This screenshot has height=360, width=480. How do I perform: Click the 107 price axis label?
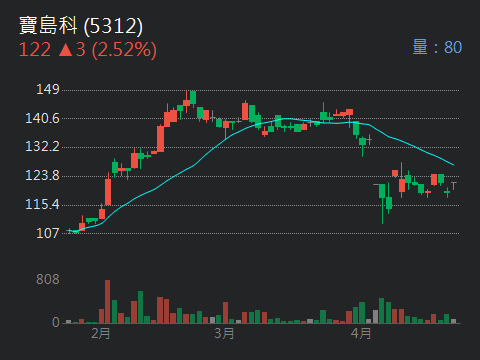coord(48,233)
